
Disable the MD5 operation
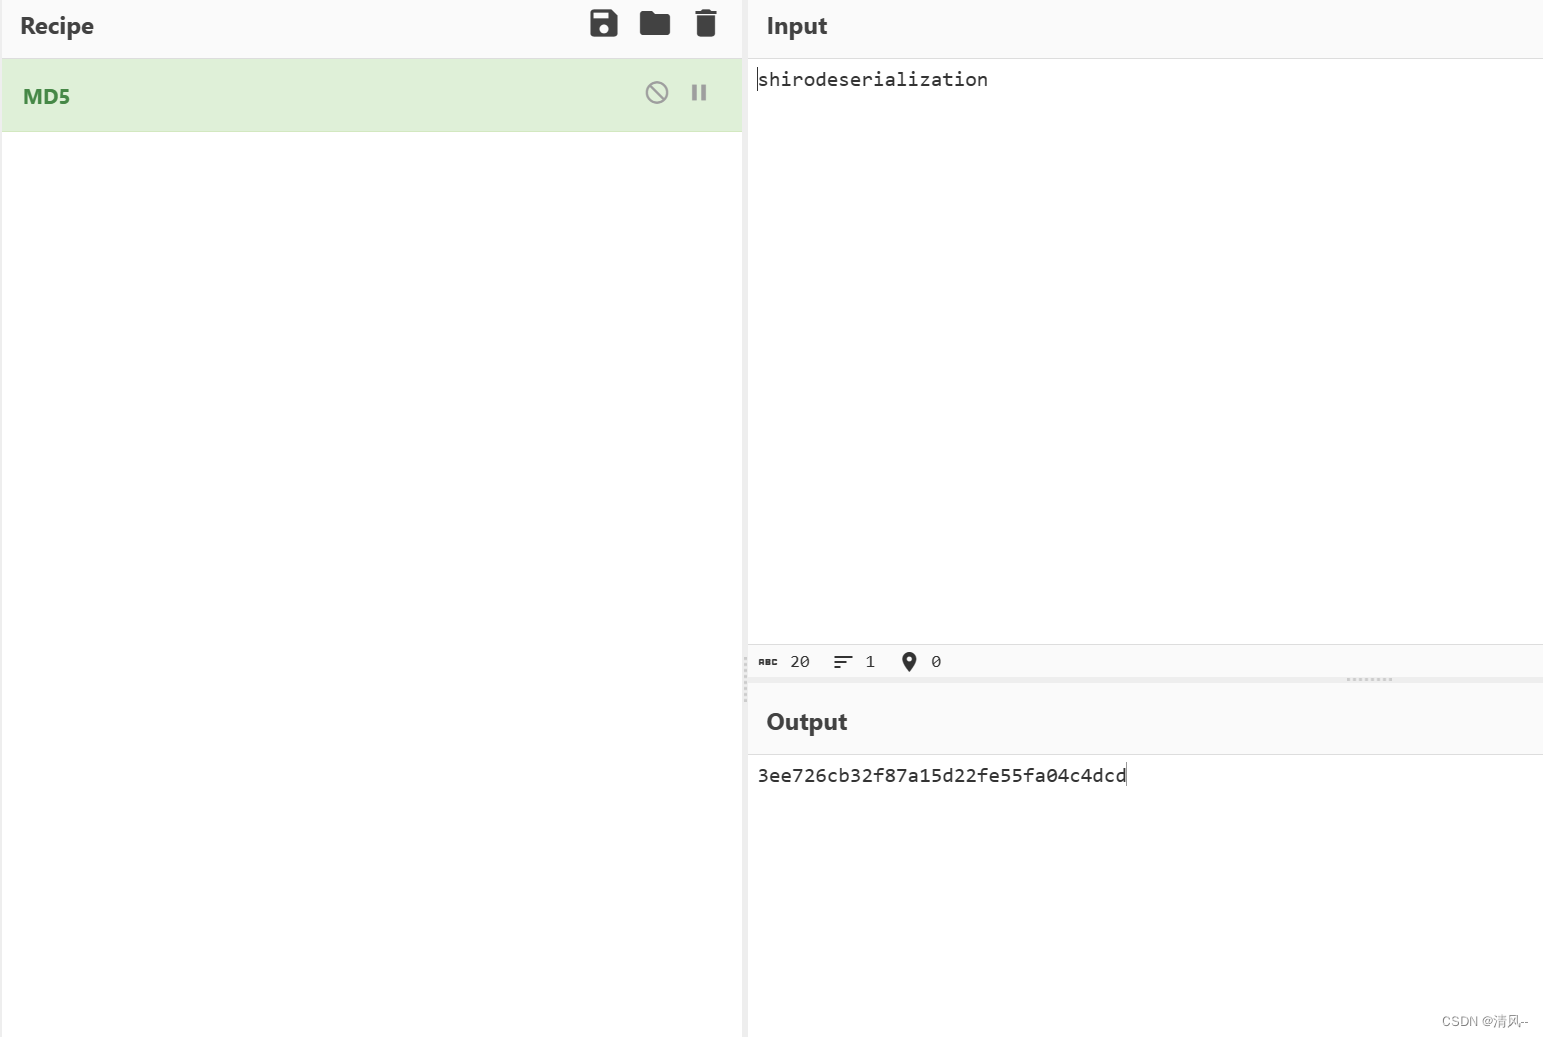(657, 93)
